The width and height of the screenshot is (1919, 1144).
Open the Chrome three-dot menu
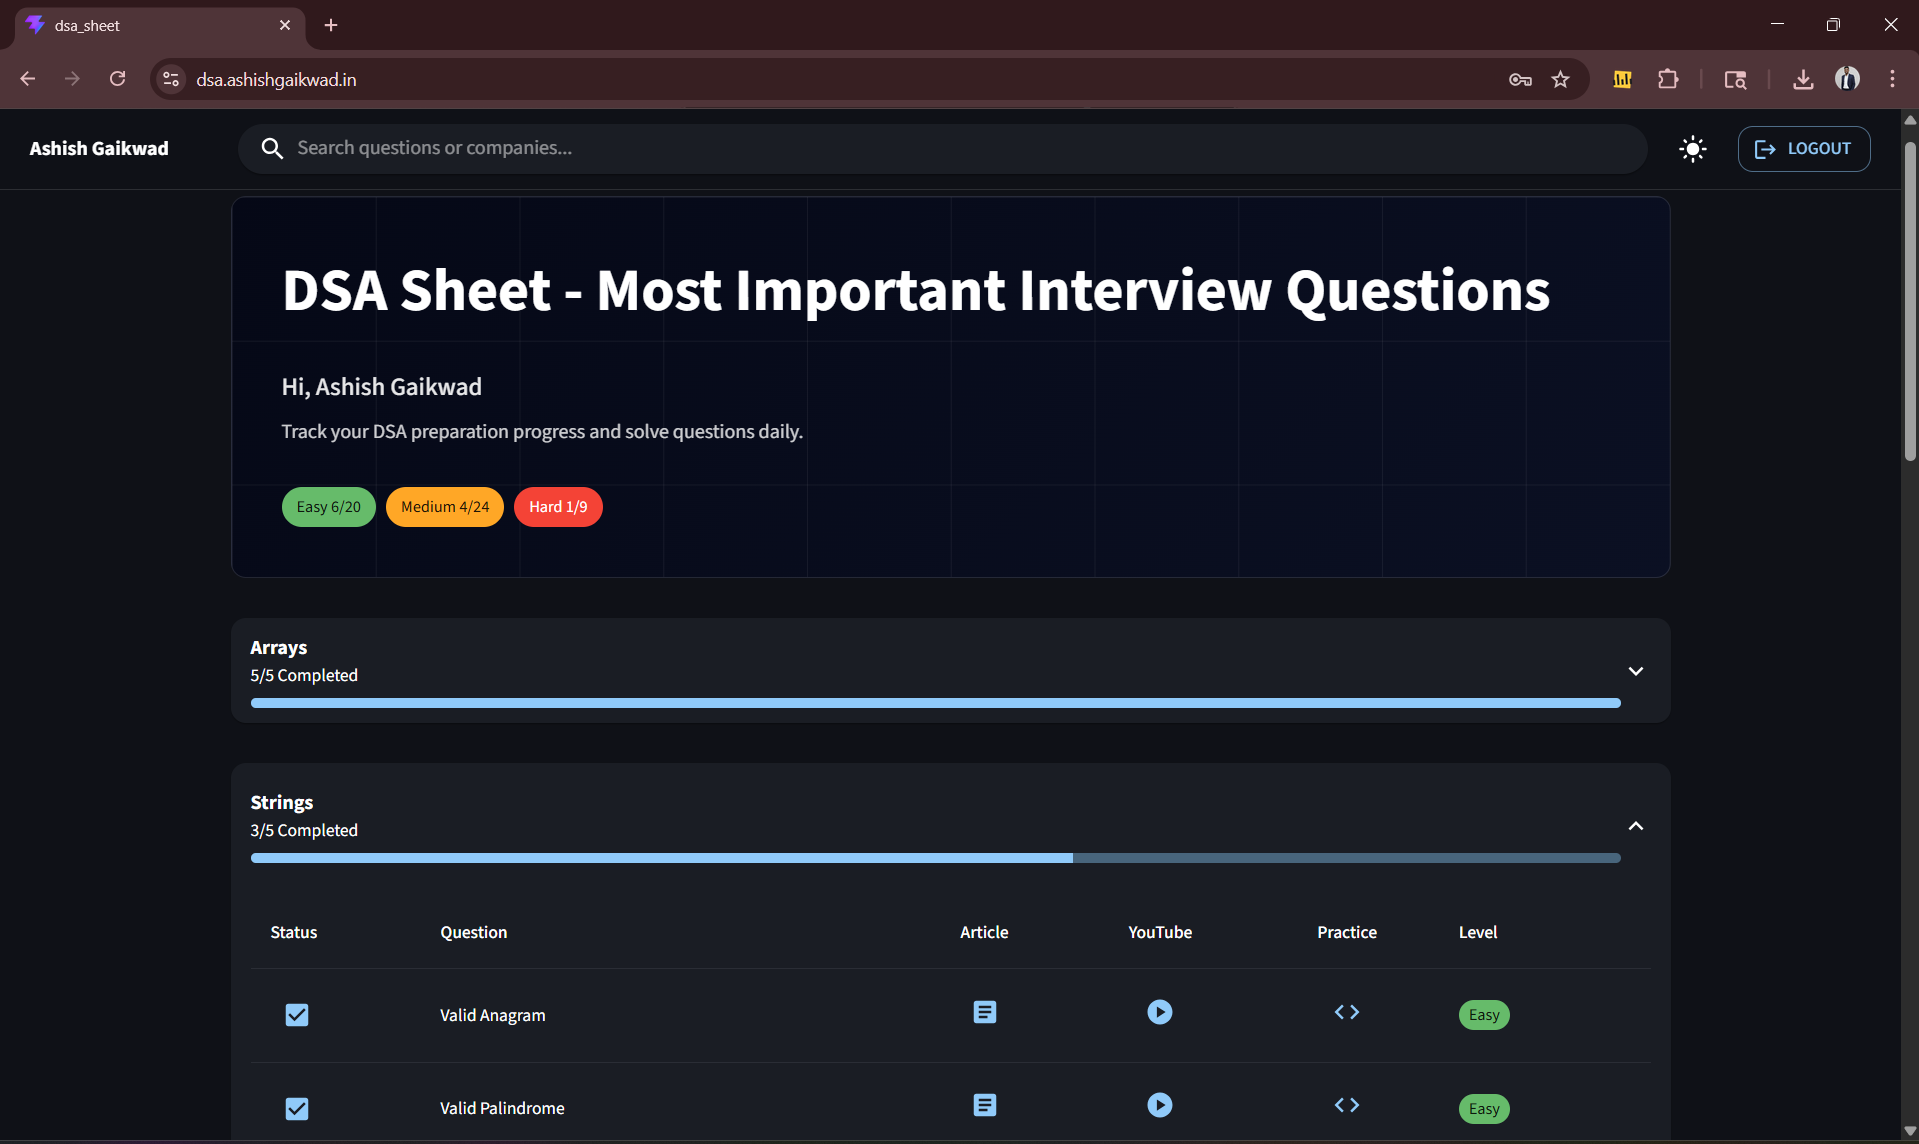point(1892,79)
